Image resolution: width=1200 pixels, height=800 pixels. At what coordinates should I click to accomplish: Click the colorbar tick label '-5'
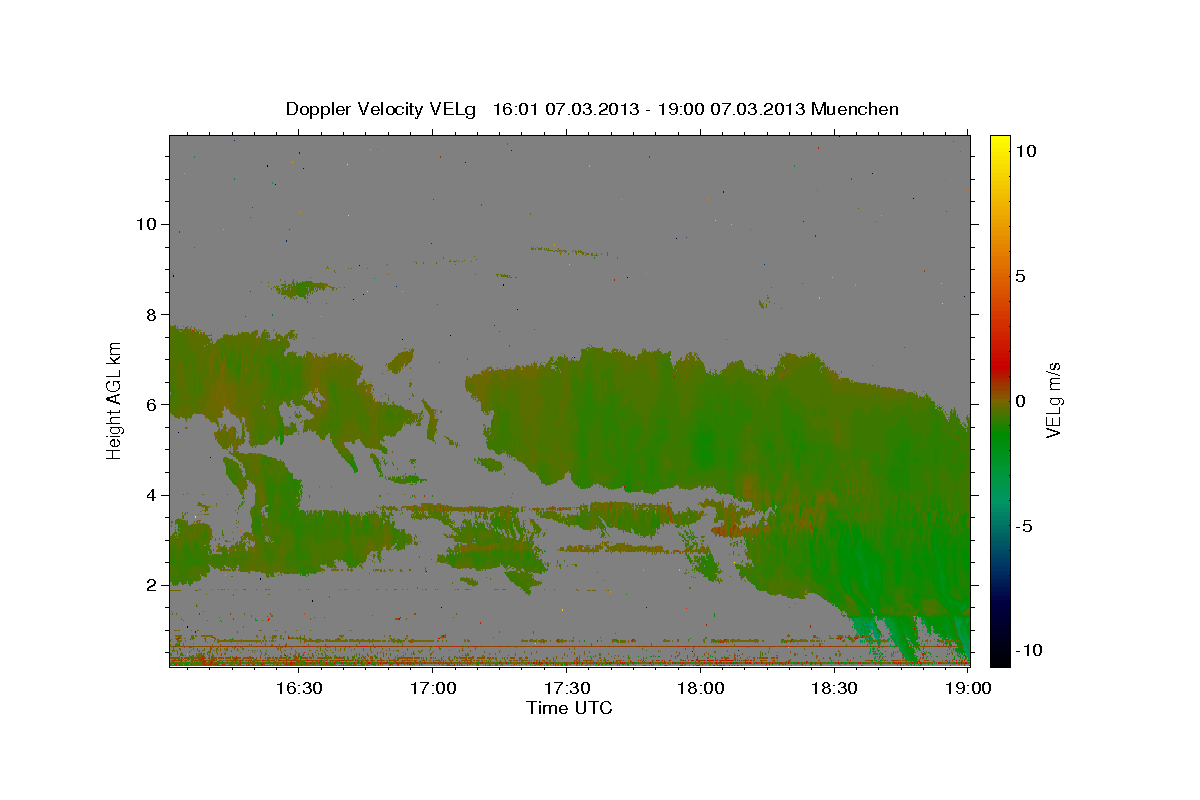(1024, 526)
